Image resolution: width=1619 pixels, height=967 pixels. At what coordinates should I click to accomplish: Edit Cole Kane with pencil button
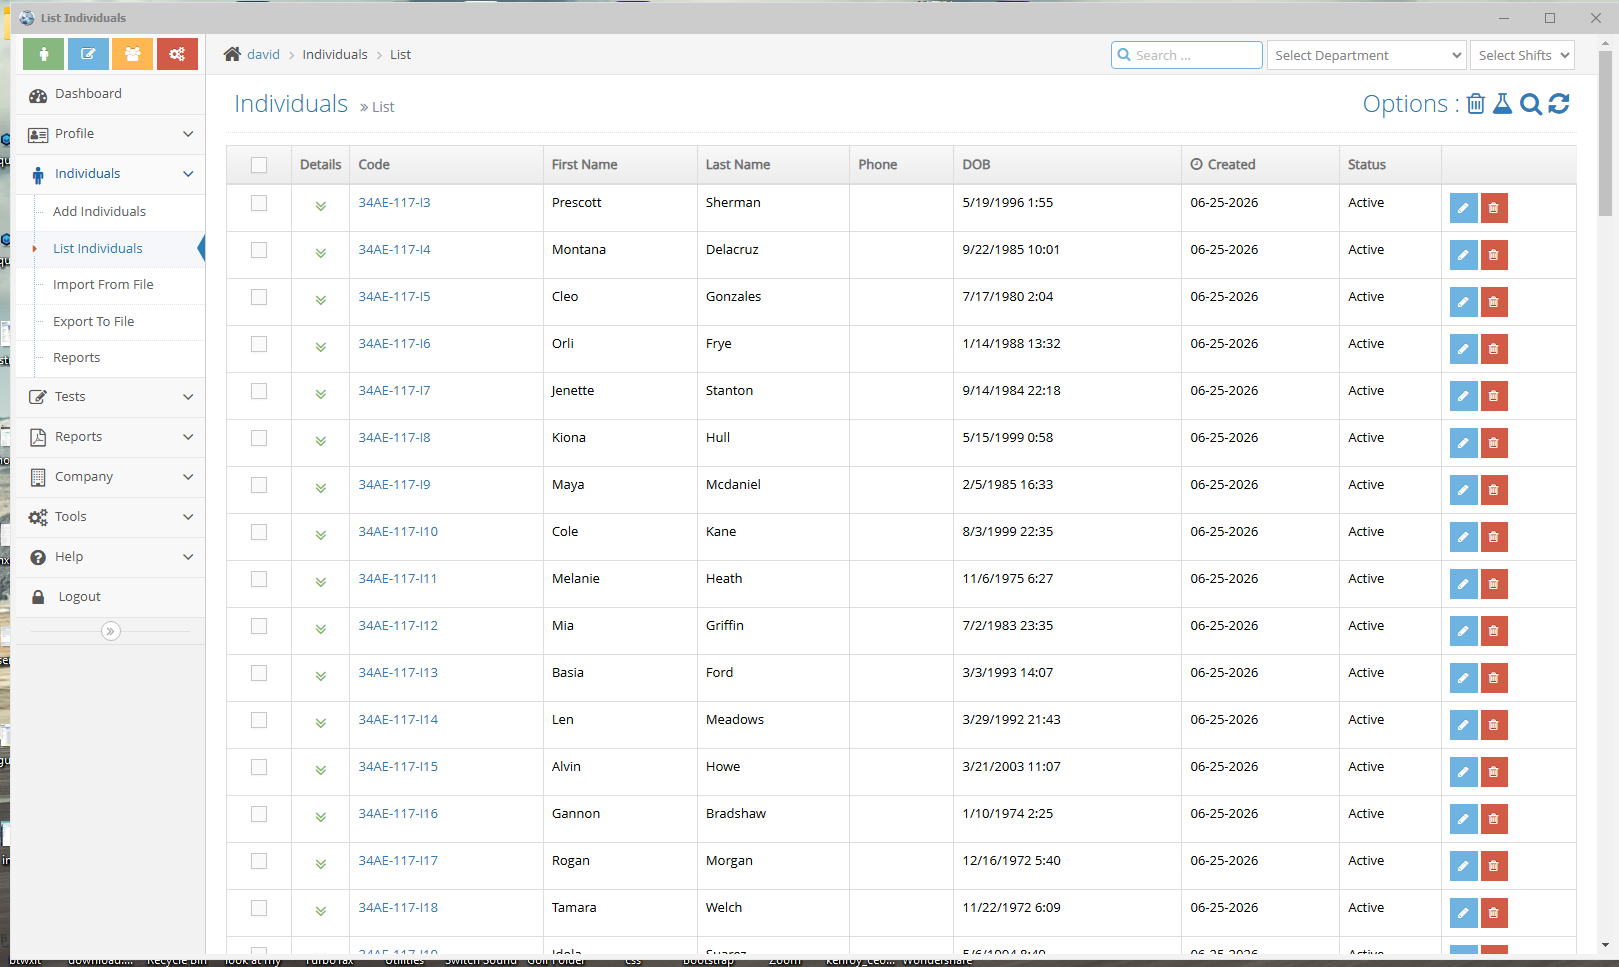(1463, 537)
